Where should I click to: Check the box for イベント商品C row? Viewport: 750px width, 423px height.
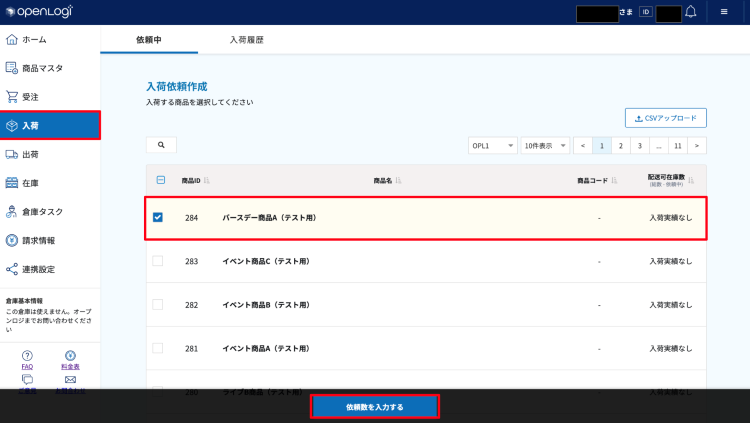pyautogui.click(x=158, y=261)
